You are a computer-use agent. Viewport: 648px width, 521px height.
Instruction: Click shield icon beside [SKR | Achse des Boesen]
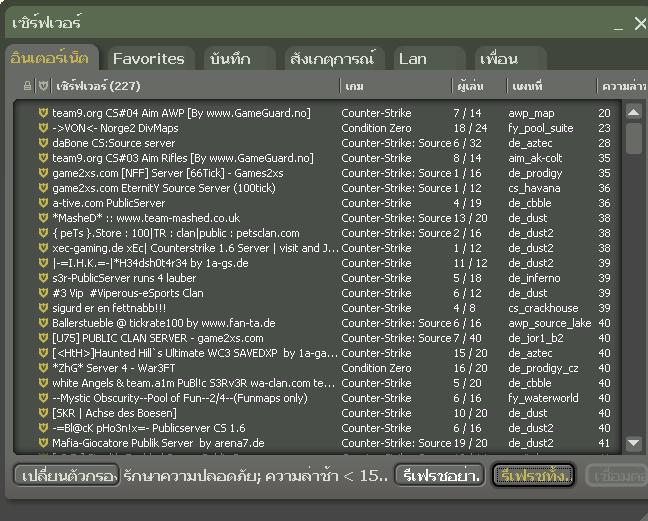[x=43, y=413]
